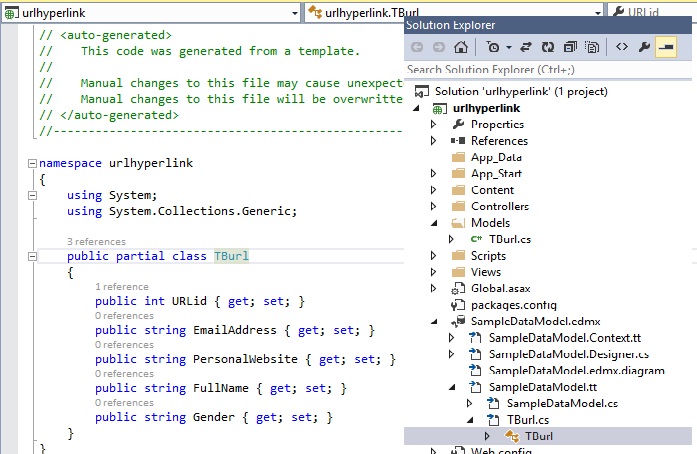Image resolution: width=697 pixels, height=454 pixels.
Task: Select the App_Data folder
Action: [496, 157]
